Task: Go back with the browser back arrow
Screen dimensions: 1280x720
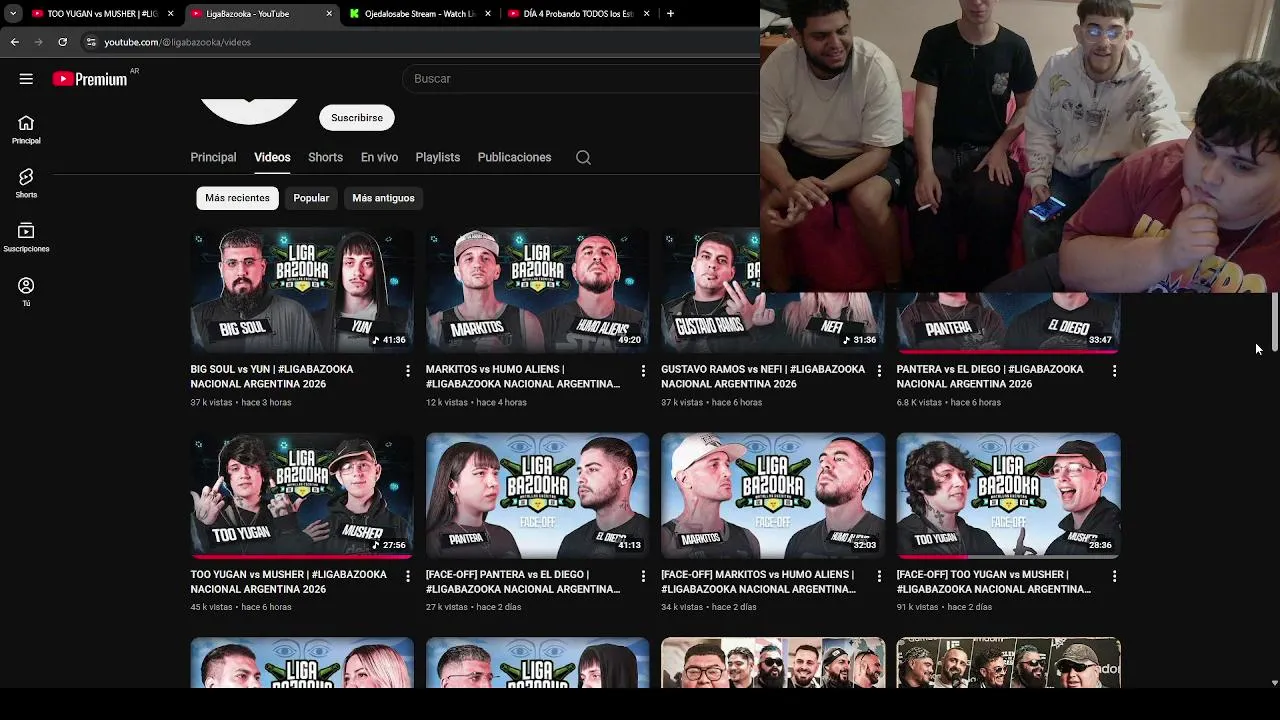Action: [14, 42]
